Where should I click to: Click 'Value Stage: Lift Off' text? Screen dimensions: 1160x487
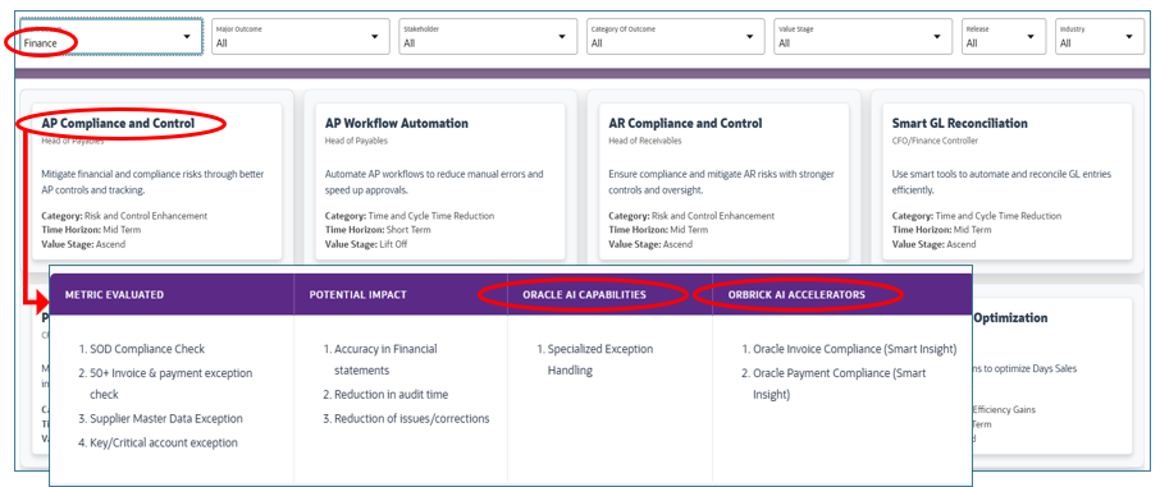(x=366, y=244)
